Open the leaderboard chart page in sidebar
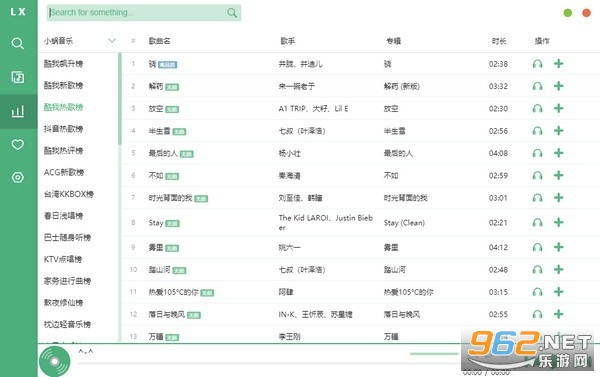Image resolution: width=600 pixels, height=377 pixels. (x=18, y=111)
